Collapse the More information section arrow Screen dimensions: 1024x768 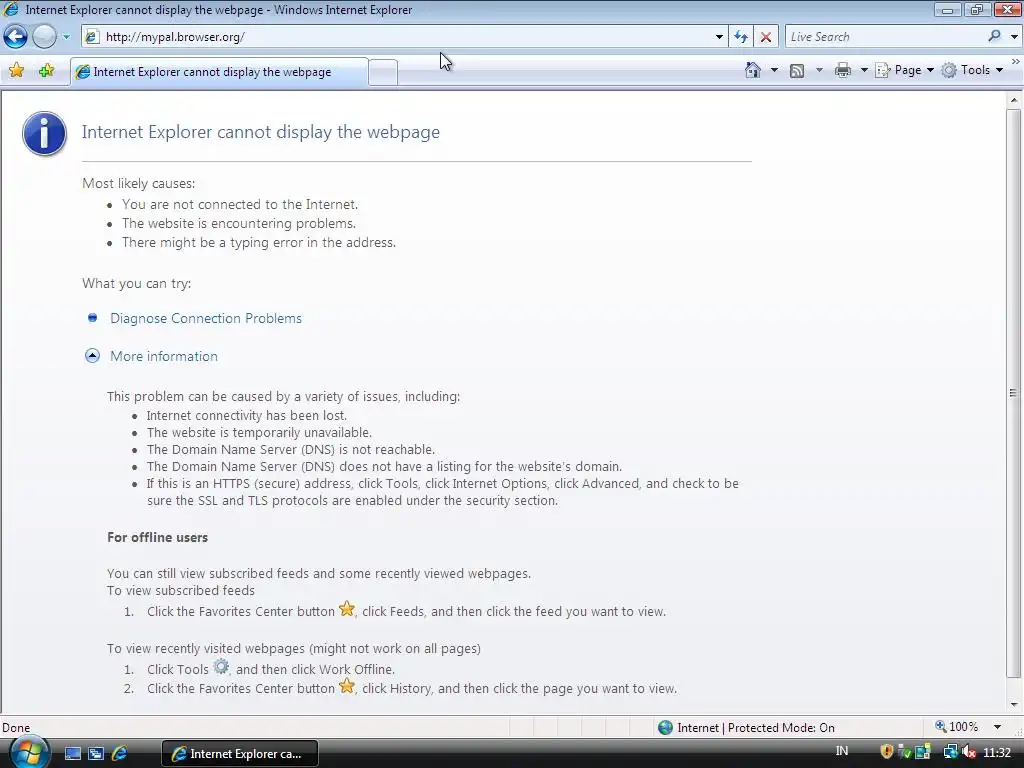[92, 356]
